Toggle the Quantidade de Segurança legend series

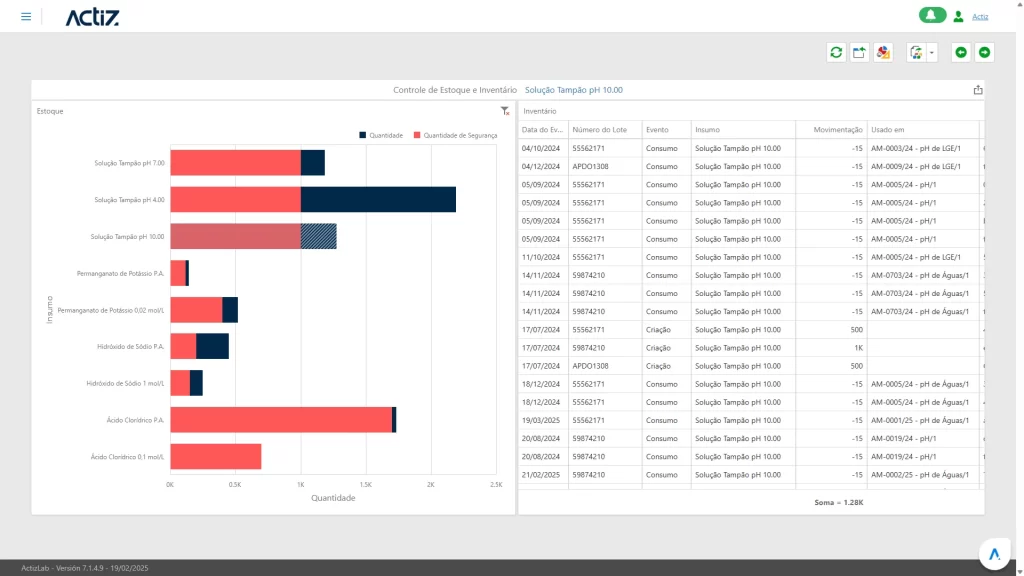pyautogui.click(x=455, y=135)
